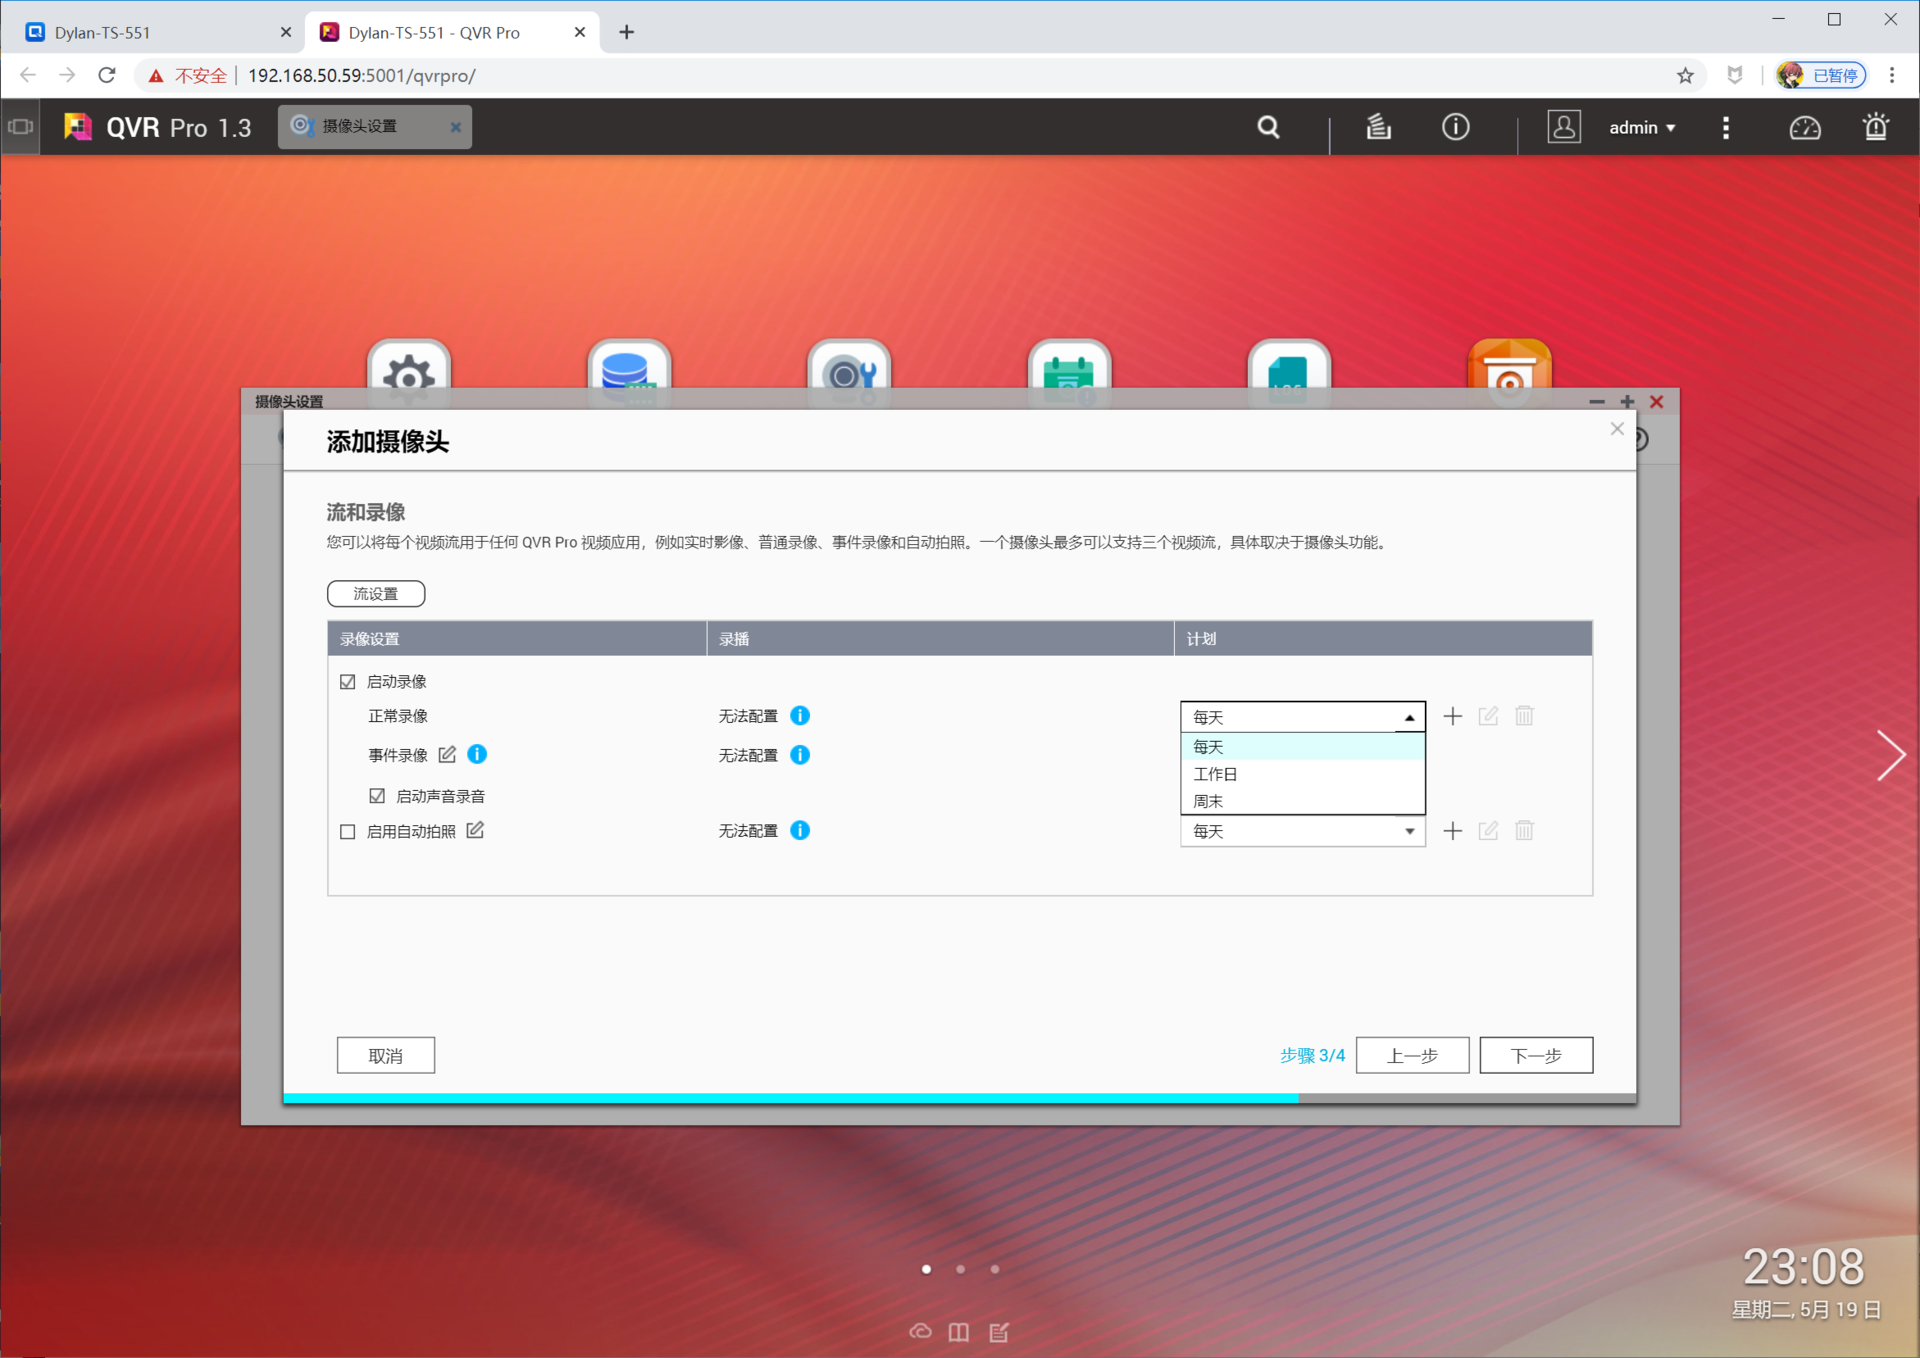Click the second desktop page indicator dot
1920x1358 pixels.
960,1269
